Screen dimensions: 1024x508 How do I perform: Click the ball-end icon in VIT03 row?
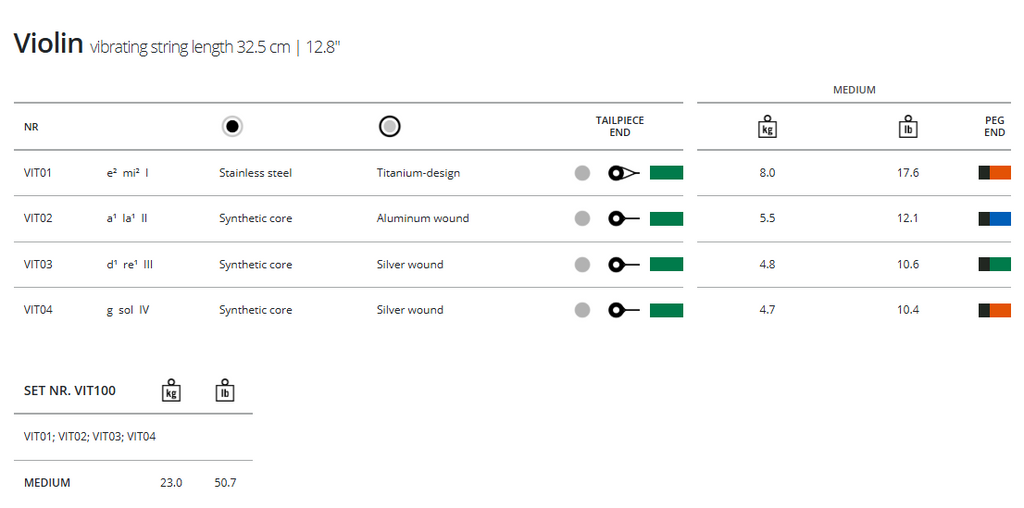pyautogui.click(x=624, y=264)
